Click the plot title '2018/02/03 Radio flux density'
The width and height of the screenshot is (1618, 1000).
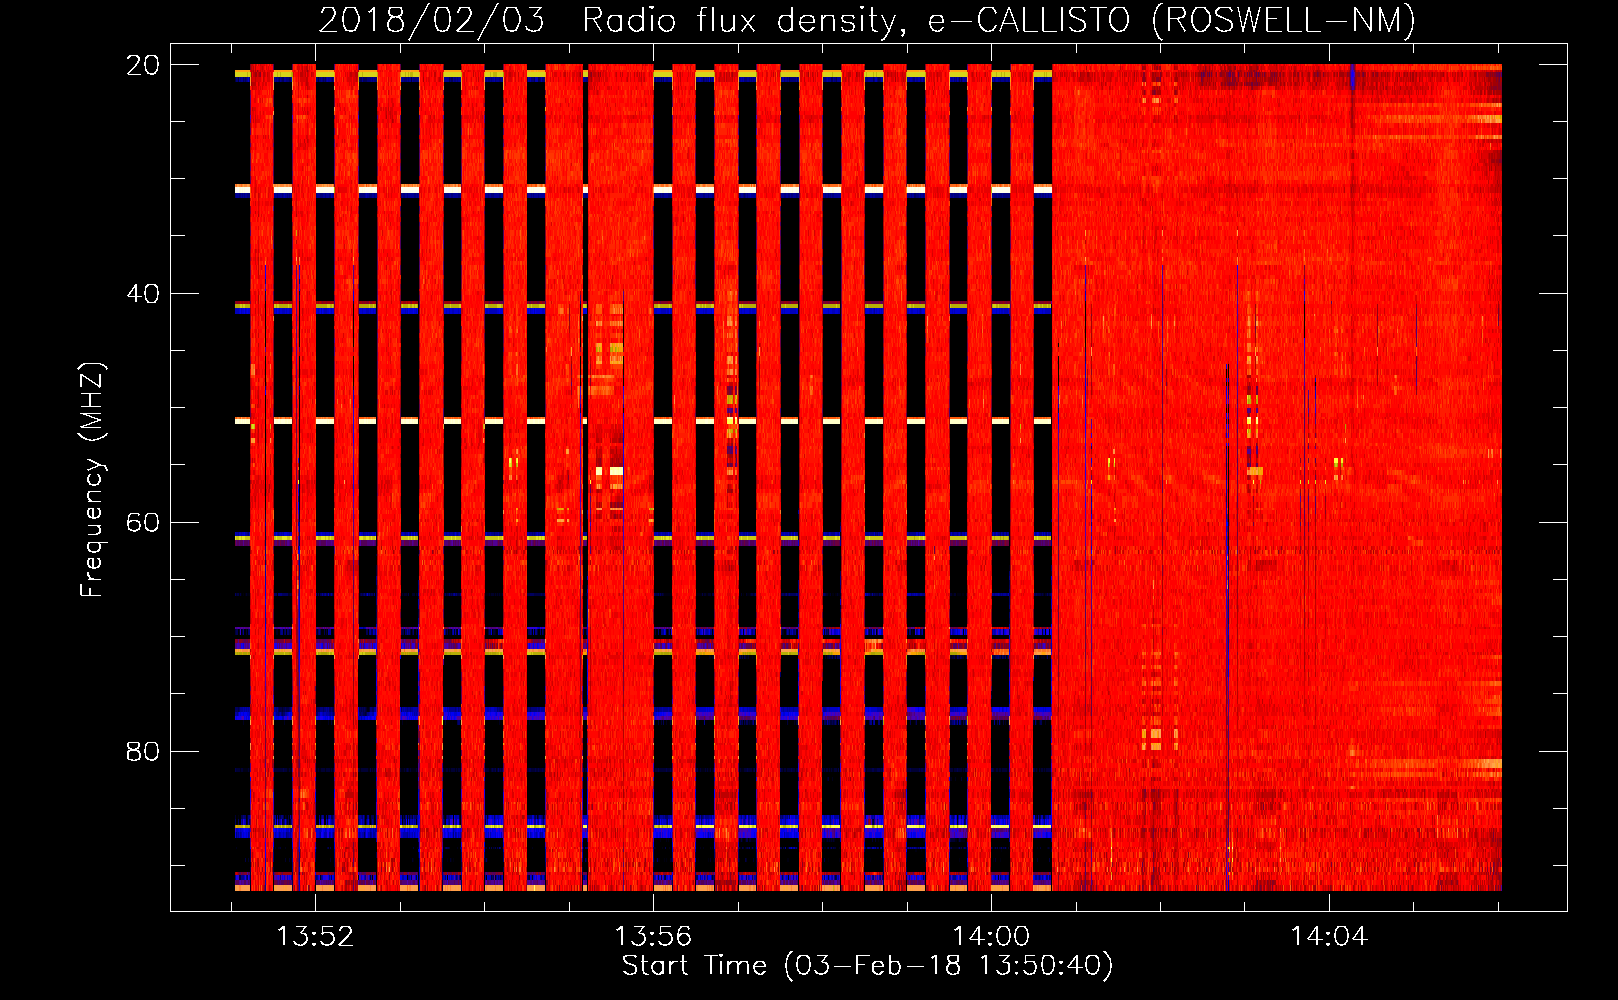point(867,20)
